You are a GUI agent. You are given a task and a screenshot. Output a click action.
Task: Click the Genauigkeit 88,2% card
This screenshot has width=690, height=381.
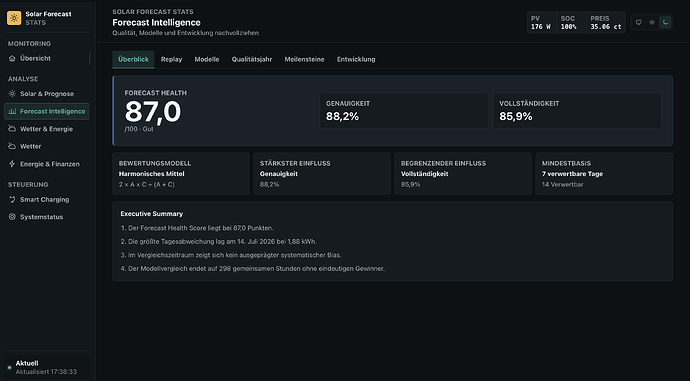pos(404,110)
